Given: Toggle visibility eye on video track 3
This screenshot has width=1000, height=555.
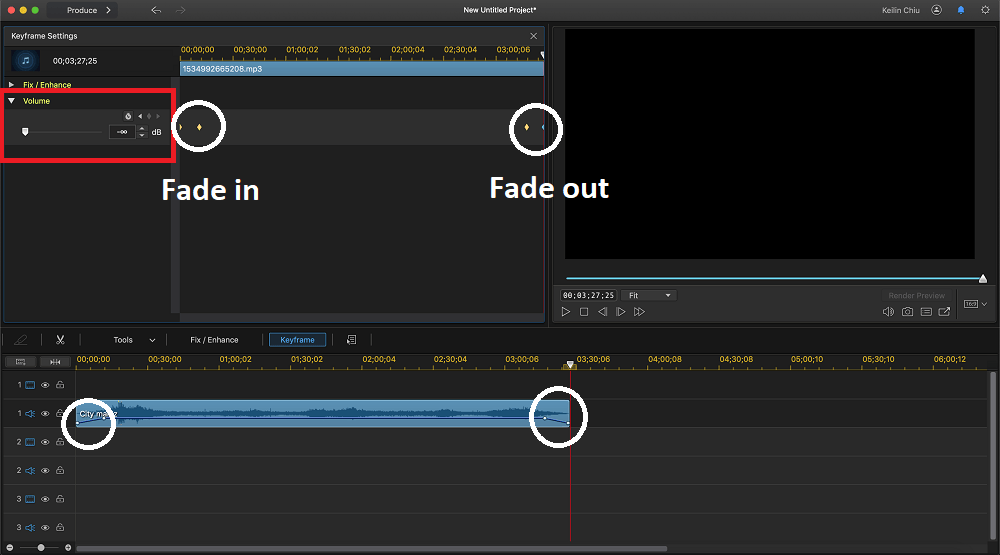Looking at the screenshot, I should pos(45,498).
